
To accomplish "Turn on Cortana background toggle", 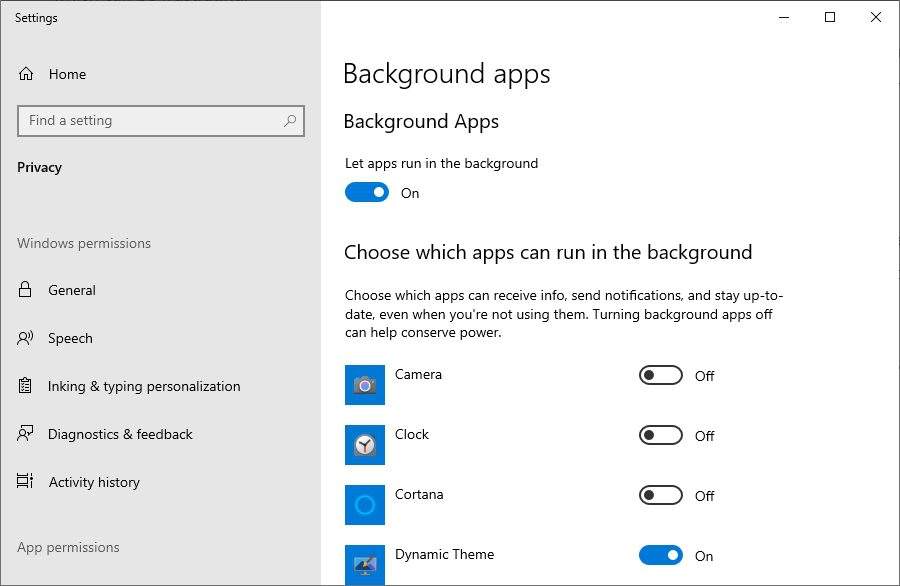I will tap(661, 495).
